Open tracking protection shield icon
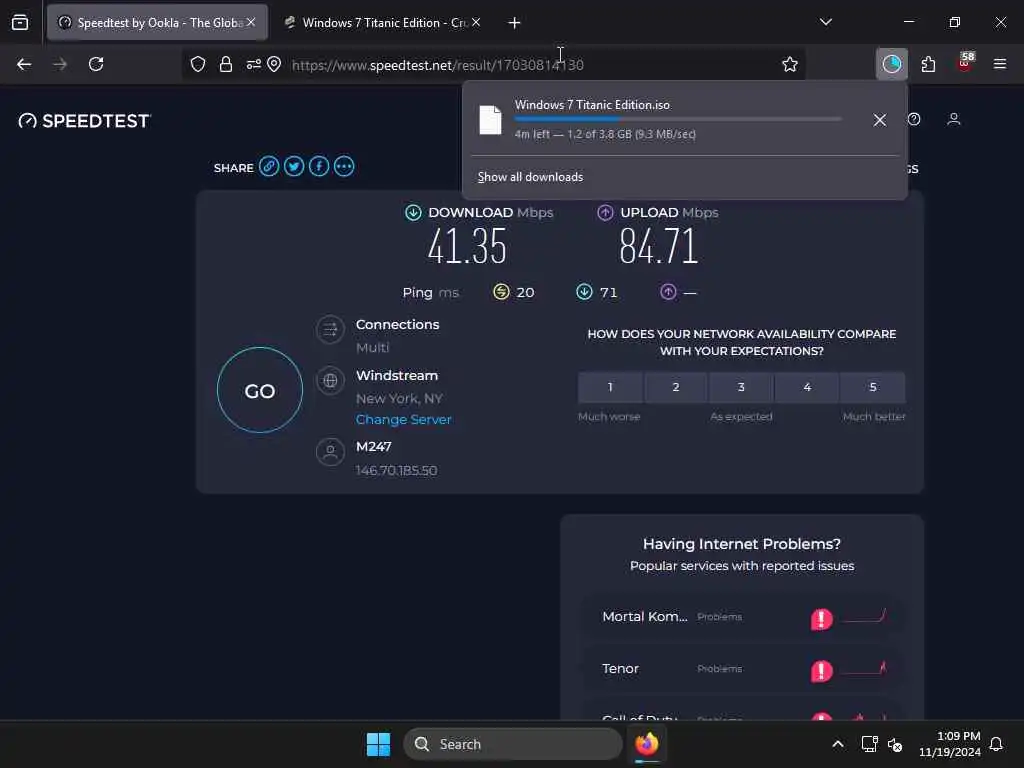Image resolution: width=1024 pixels, height=768 pixels. (198, 64)
